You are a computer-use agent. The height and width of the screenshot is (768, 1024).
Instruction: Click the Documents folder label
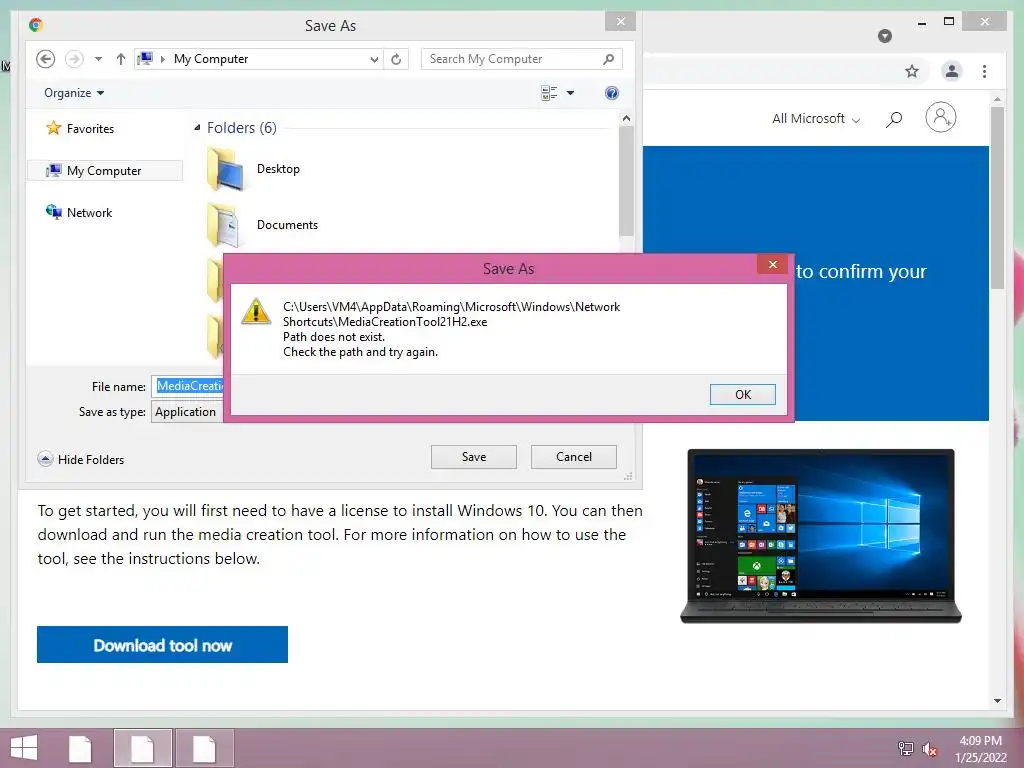(x=287, y=225)
